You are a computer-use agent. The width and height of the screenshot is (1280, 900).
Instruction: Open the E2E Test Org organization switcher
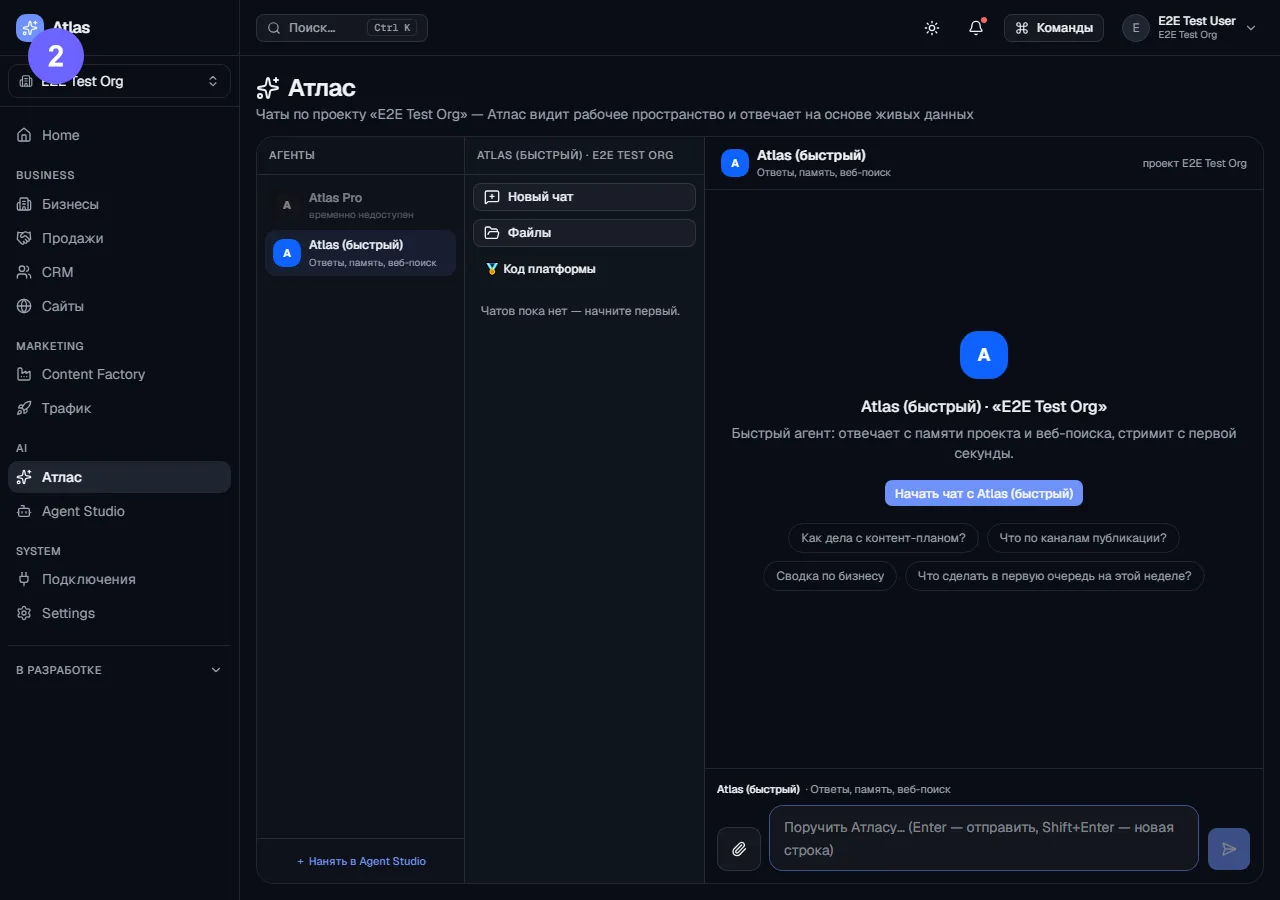pyautogui.click(x=119, y=81)
